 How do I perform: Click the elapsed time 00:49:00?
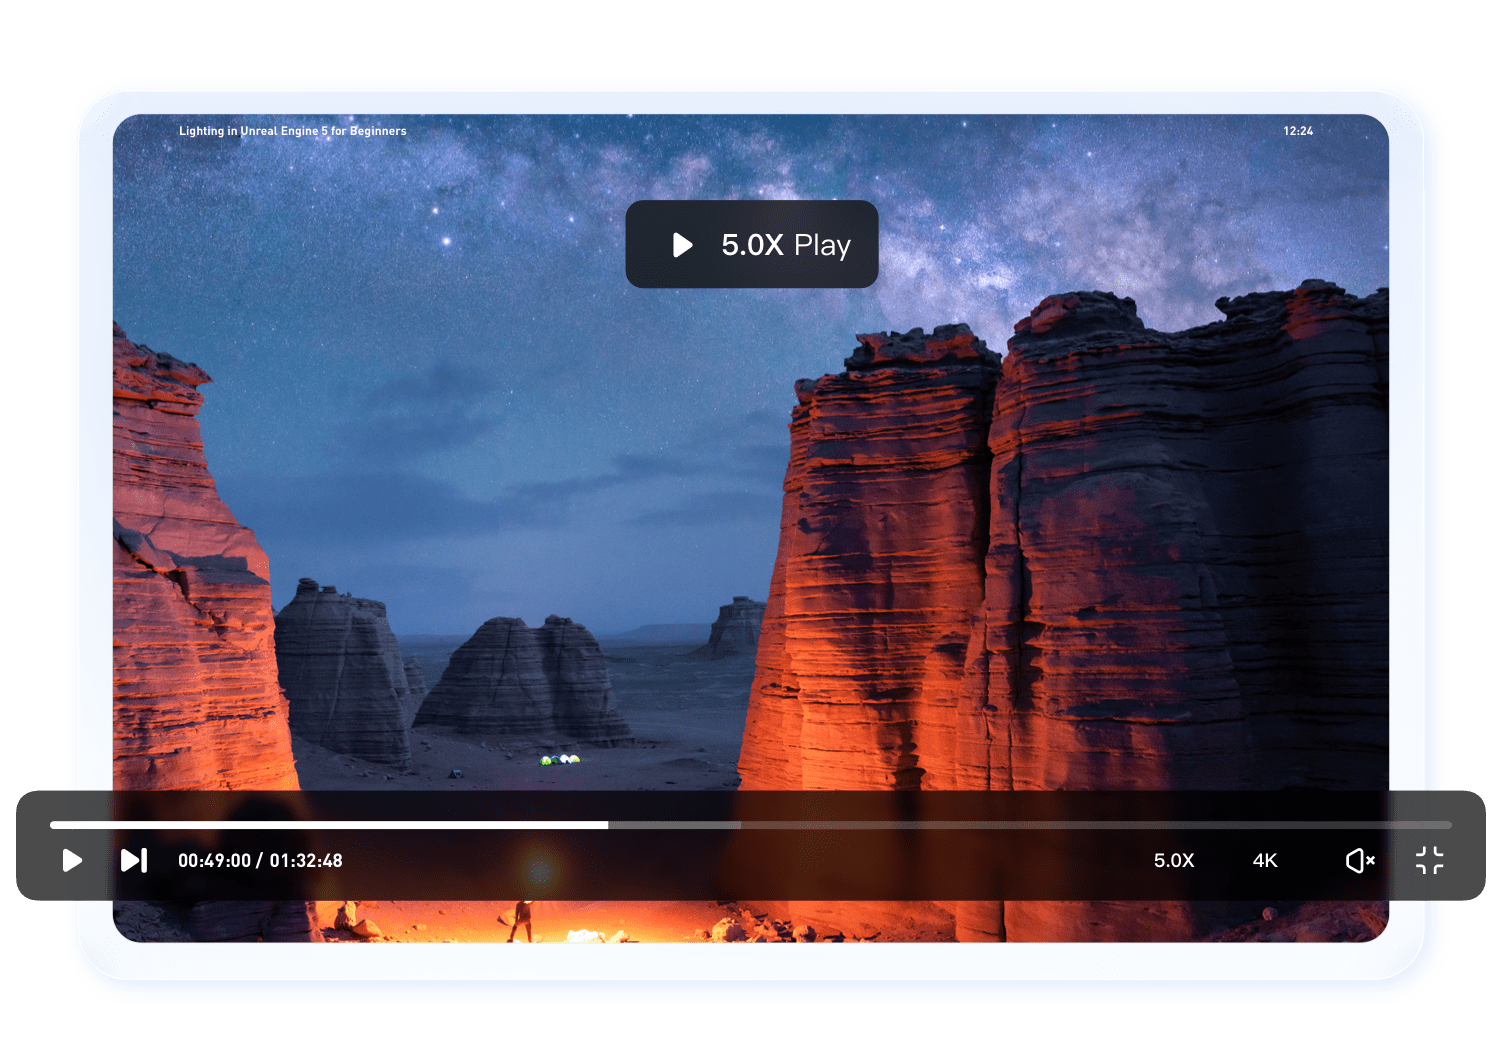click(214, 860)
